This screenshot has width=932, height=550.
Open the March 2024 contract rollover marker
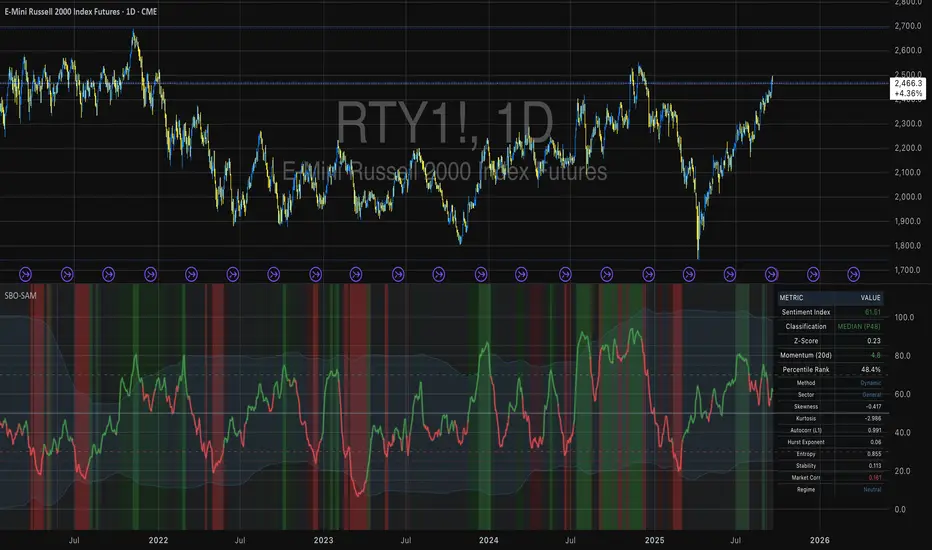point(521,274)
